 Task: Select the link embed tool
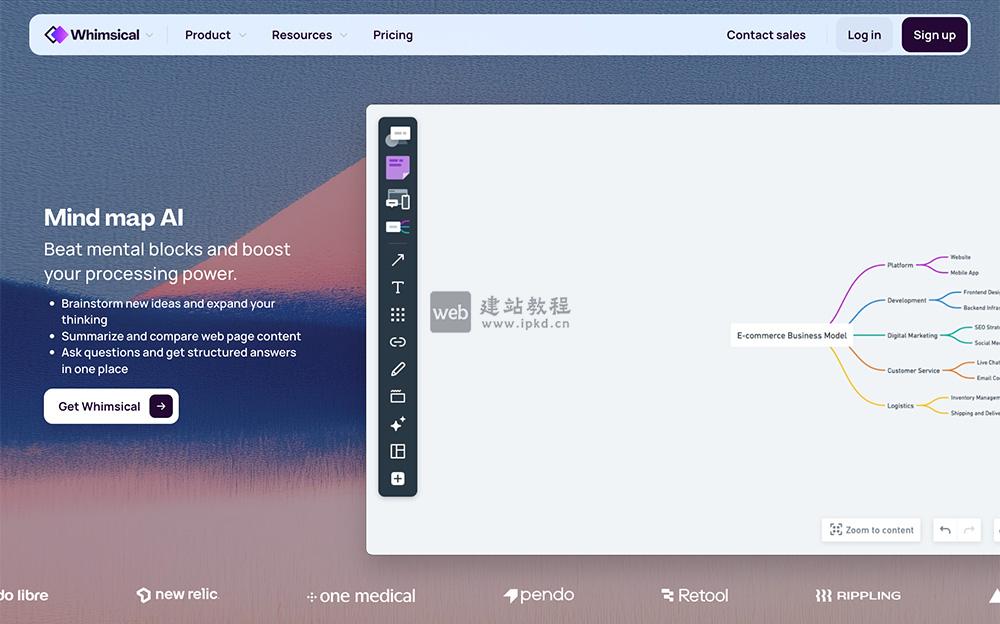point(397,341)
